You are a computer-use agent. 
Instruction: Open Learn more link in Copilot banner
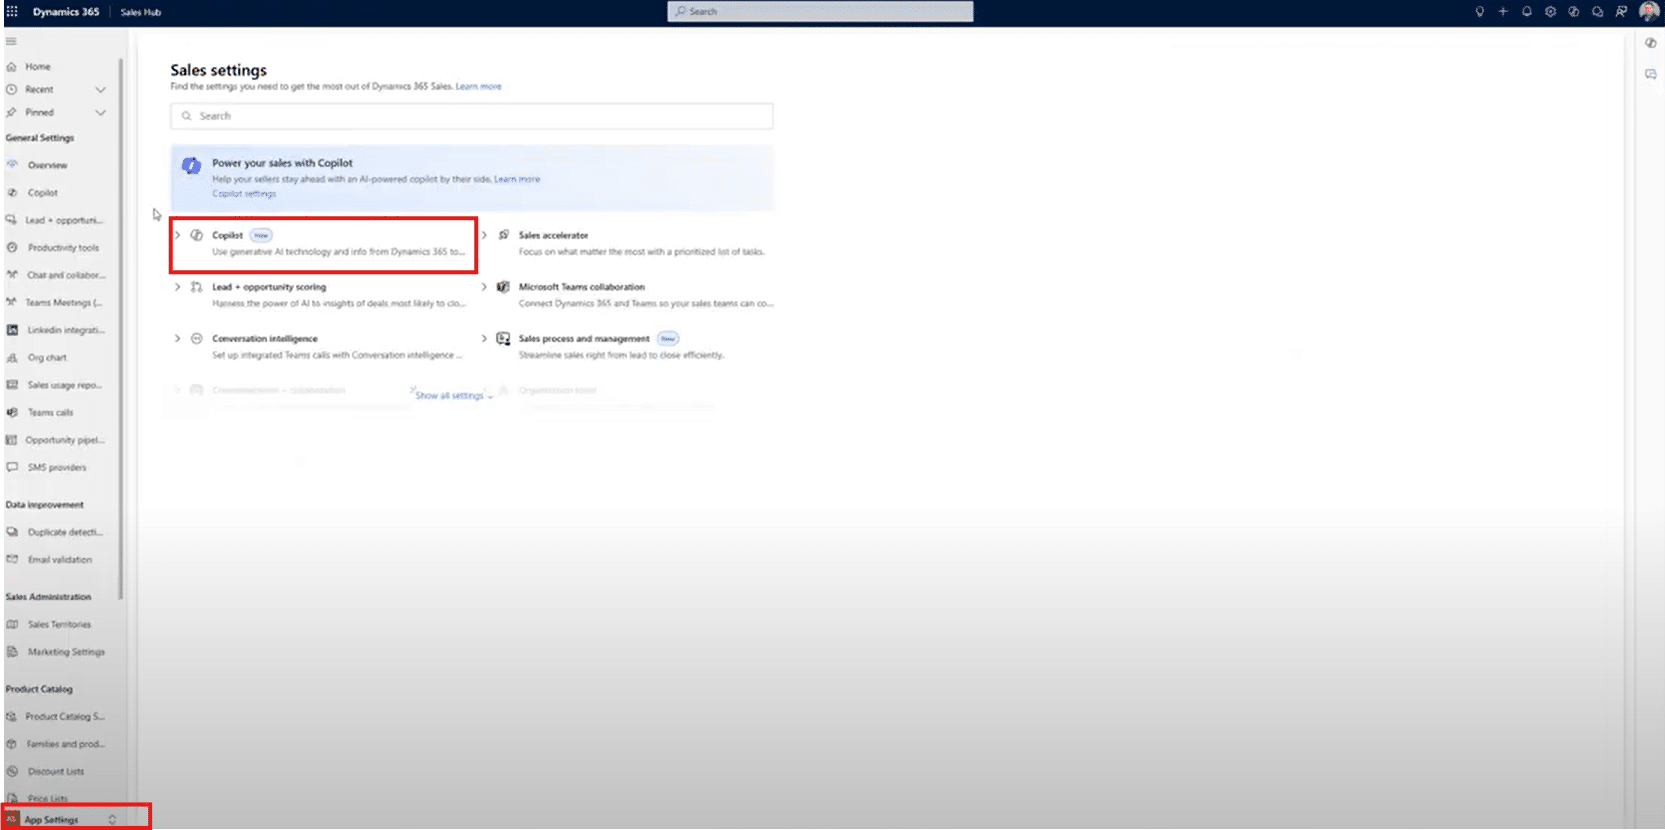point(517,180)
